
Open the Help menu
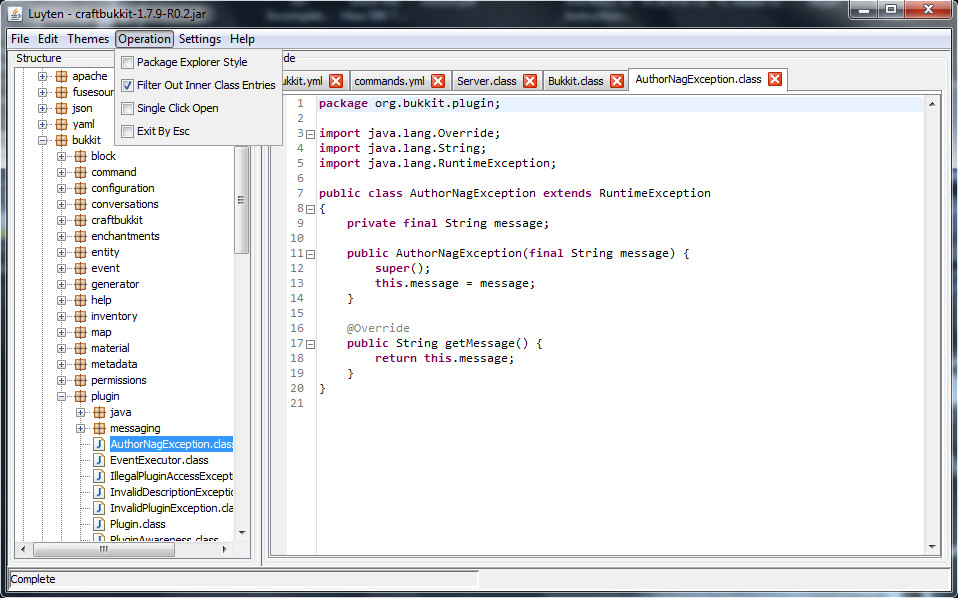point(243,39)
